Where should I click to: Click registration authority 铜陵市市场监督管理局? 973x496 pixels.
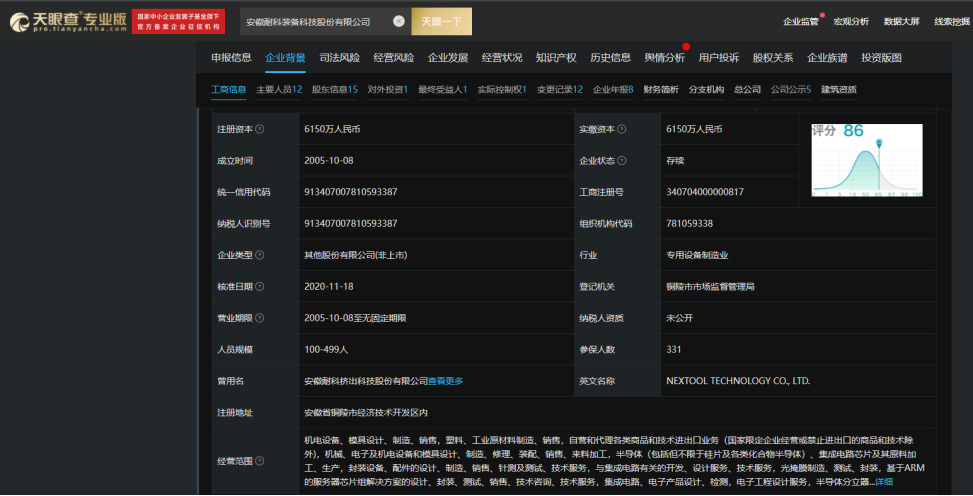click(x=711, y=287)
